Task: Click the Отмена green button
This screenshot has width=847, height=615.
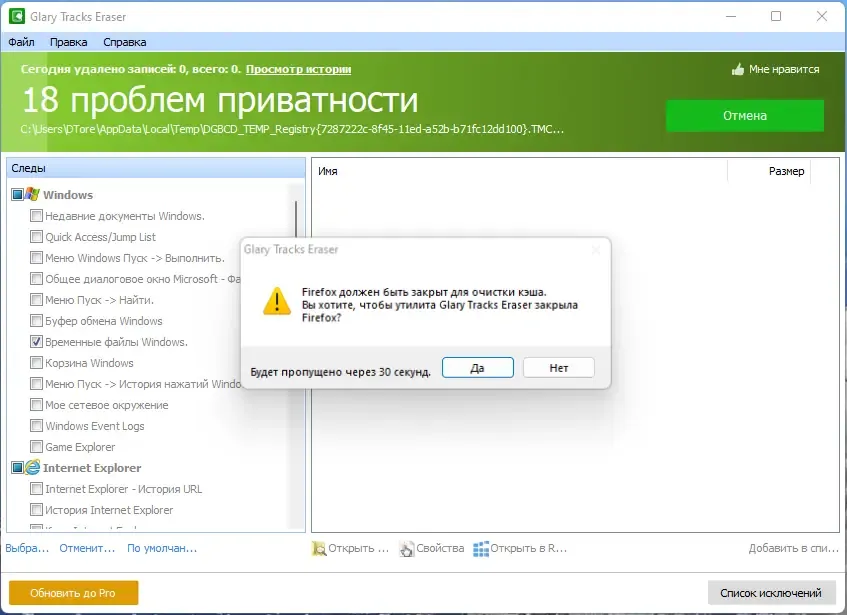Action: [x=745, y=116]
